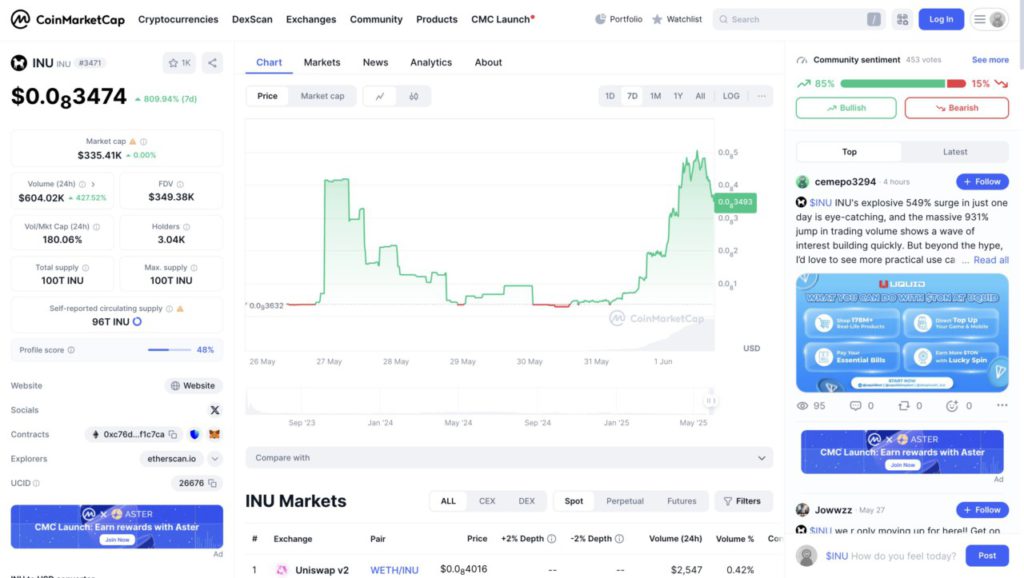Image resolution: width=1024 pixels, height=578 pixels.
Task: Open the Community menu
Action: point(376,20)
